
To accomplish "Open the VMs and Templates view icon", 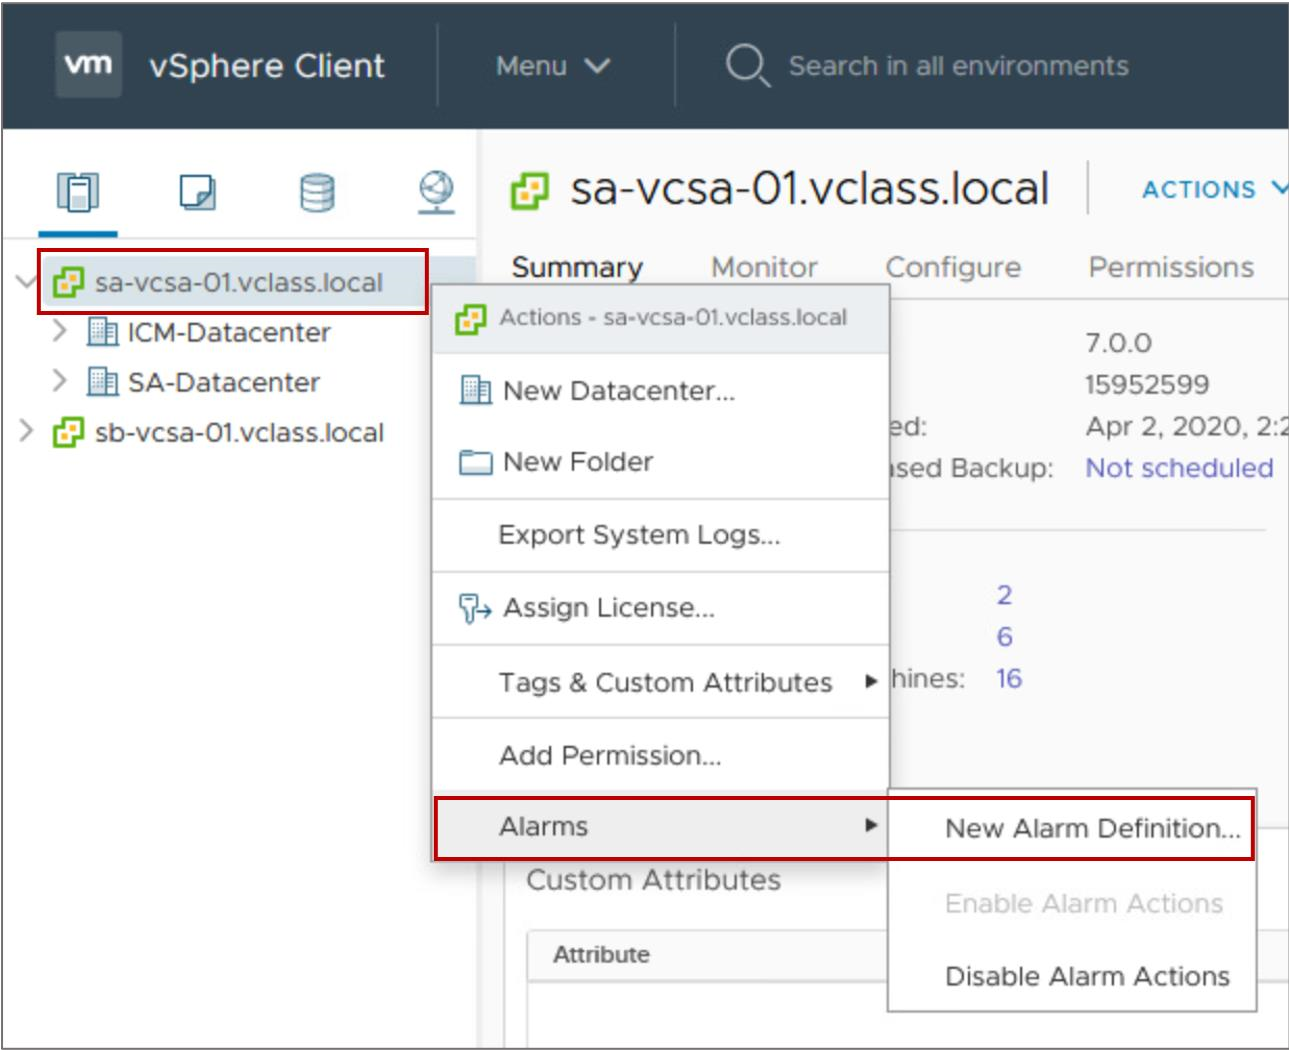I will [197, 191].
